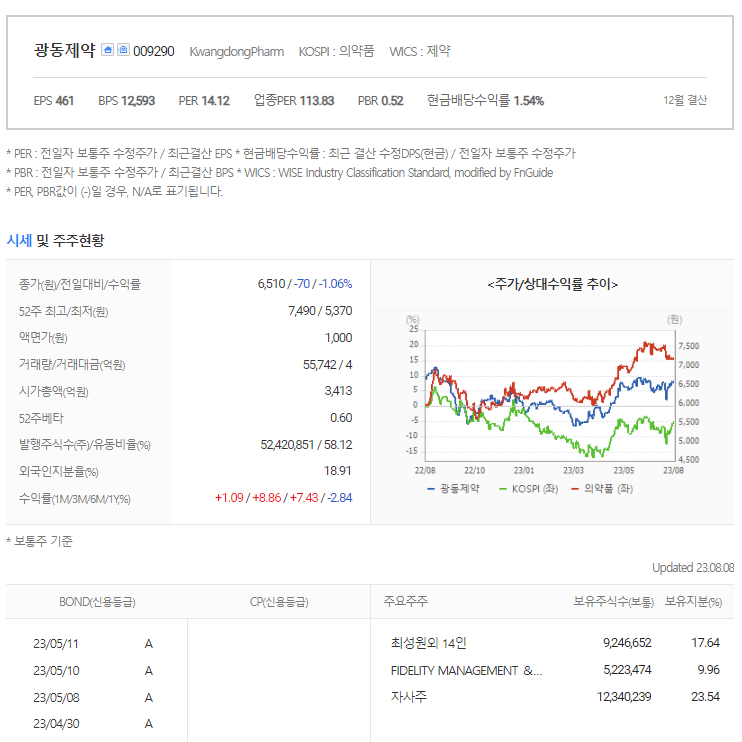Click the ownership percentage 23.54

[x=705, y=697]
